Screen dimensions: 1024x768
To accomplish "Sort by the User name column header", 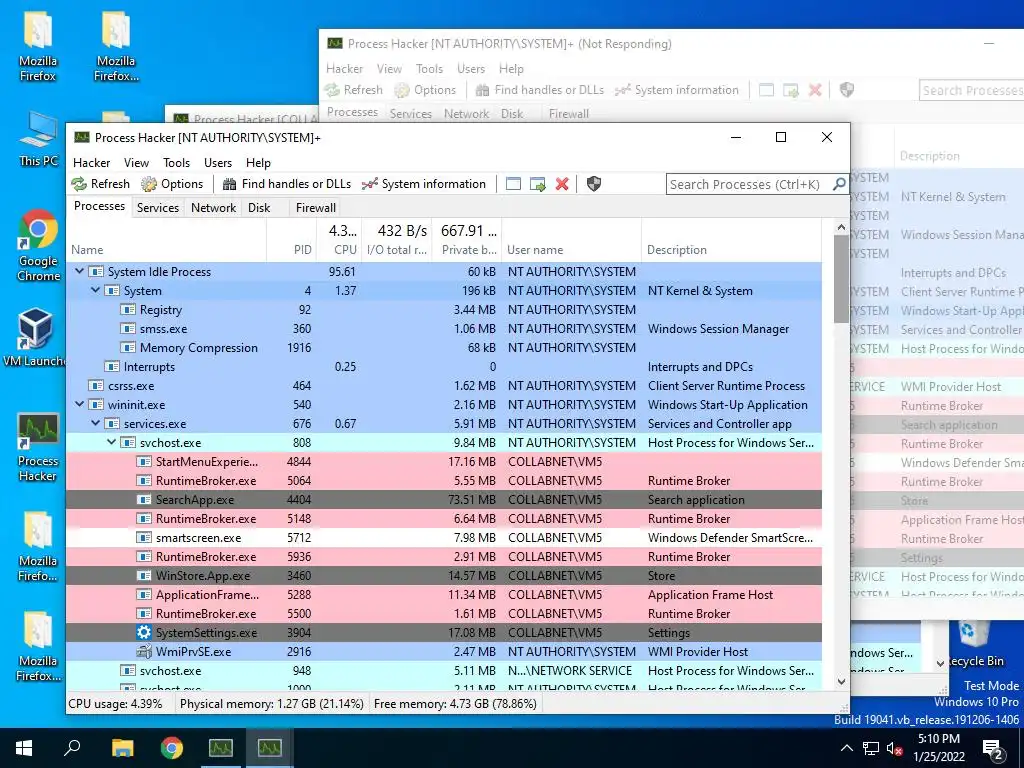I will click(x=571, y=249).
